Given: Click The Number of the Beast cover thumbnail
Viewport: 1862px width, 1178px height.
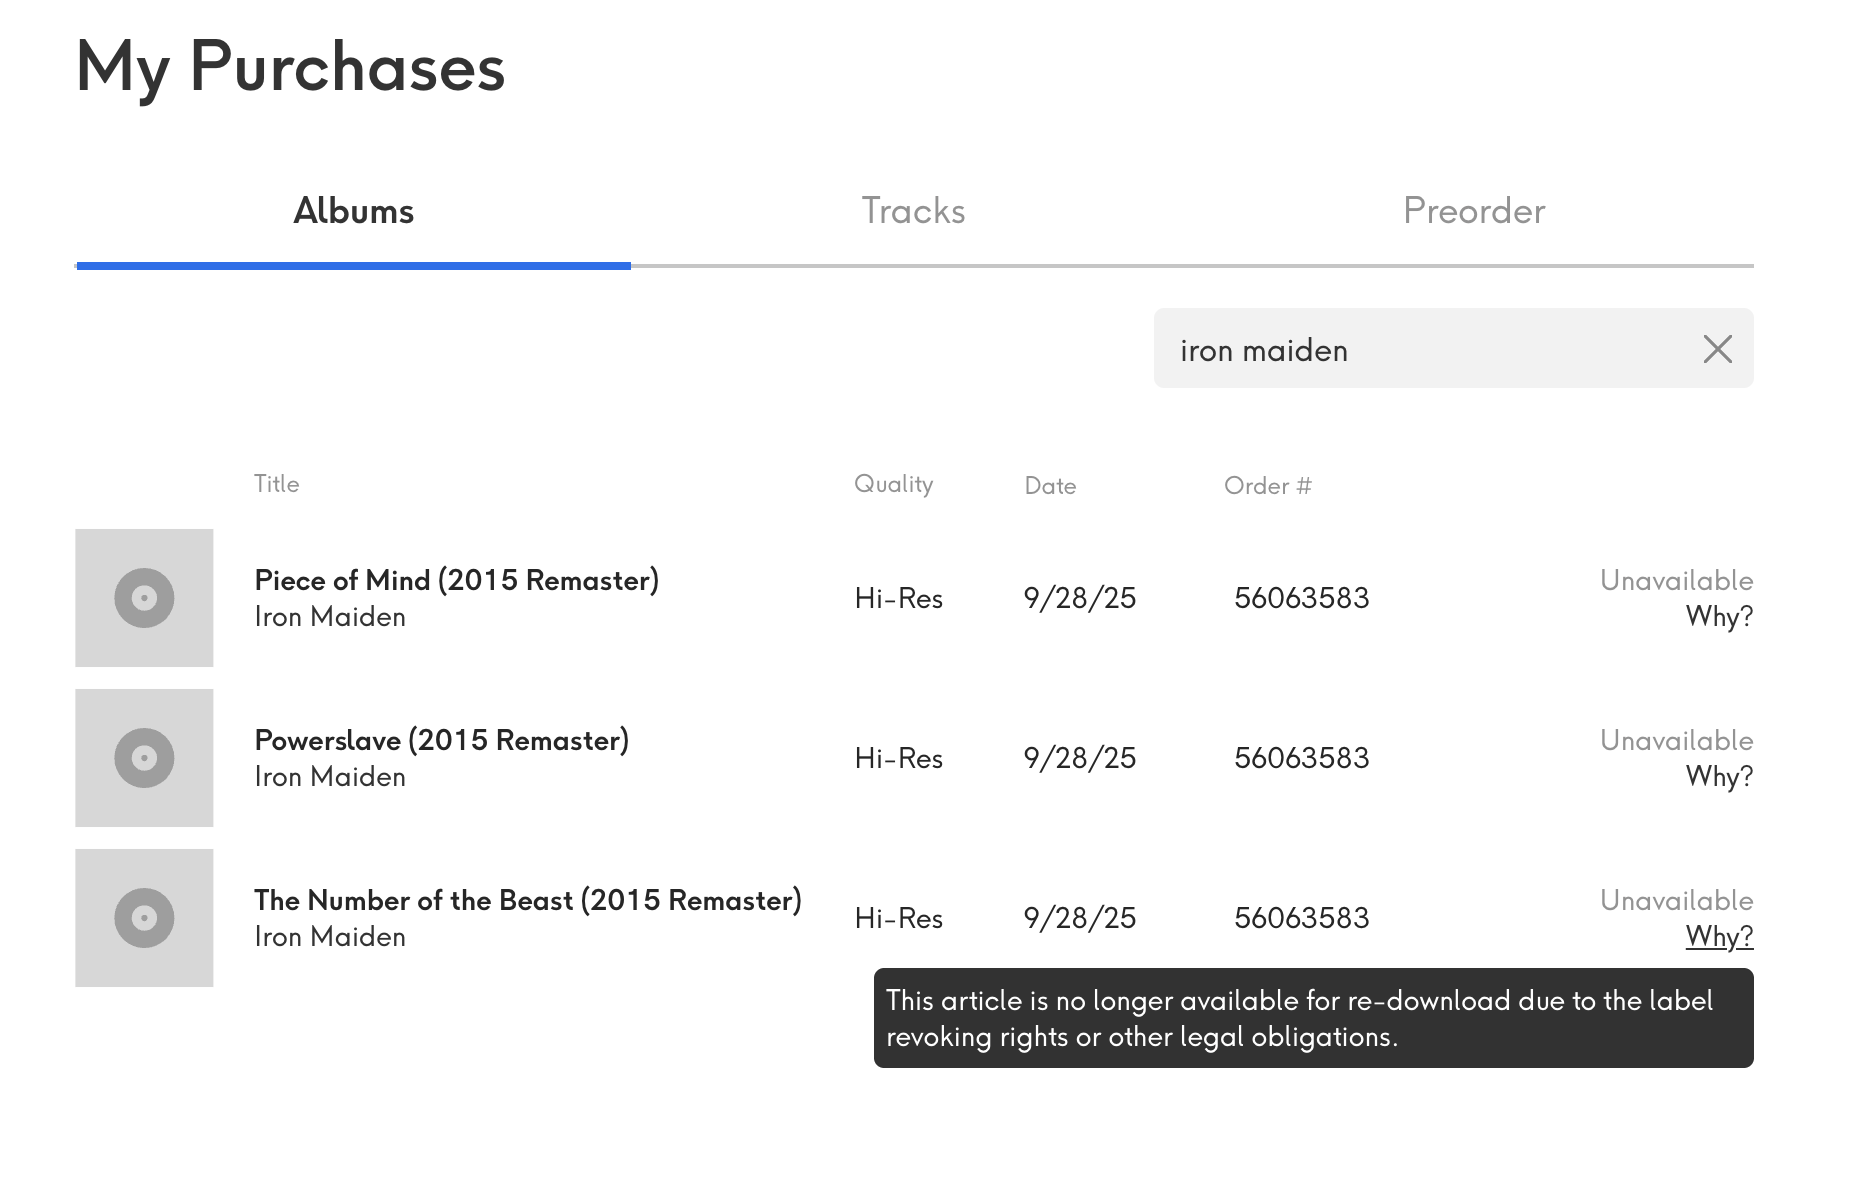Looking at the screenshot, I should (x=144, y=918).
